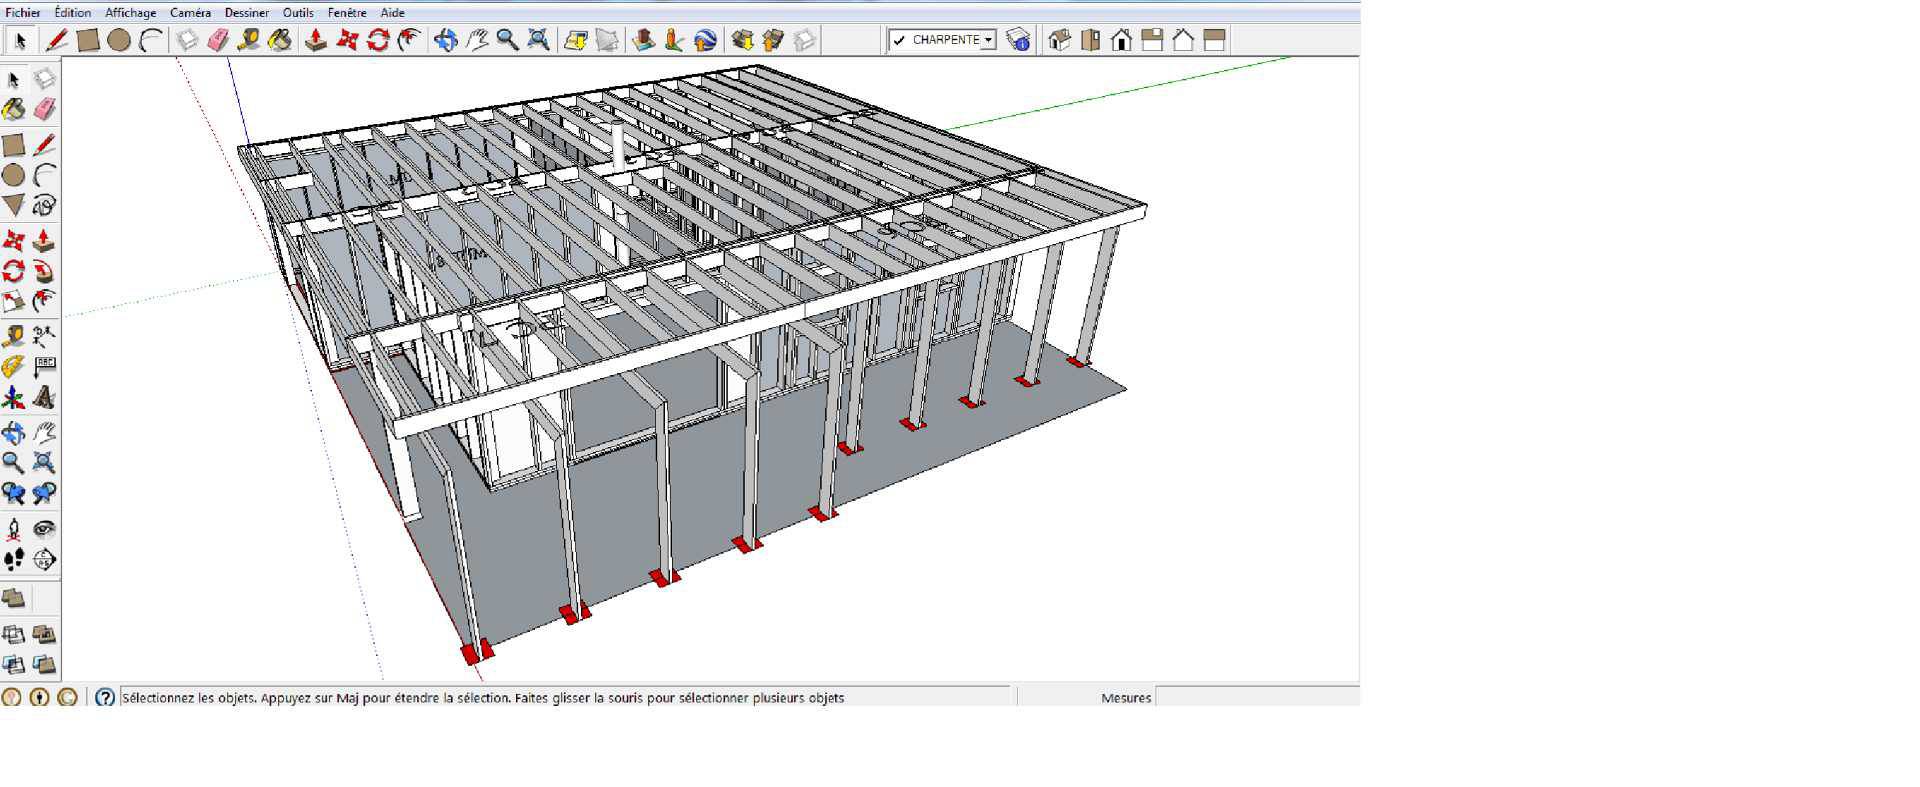The height and width of the screenshot is (787, 1920).
Task: Pick the Eraser tool in the top toolbar
Action: [218, 40]
